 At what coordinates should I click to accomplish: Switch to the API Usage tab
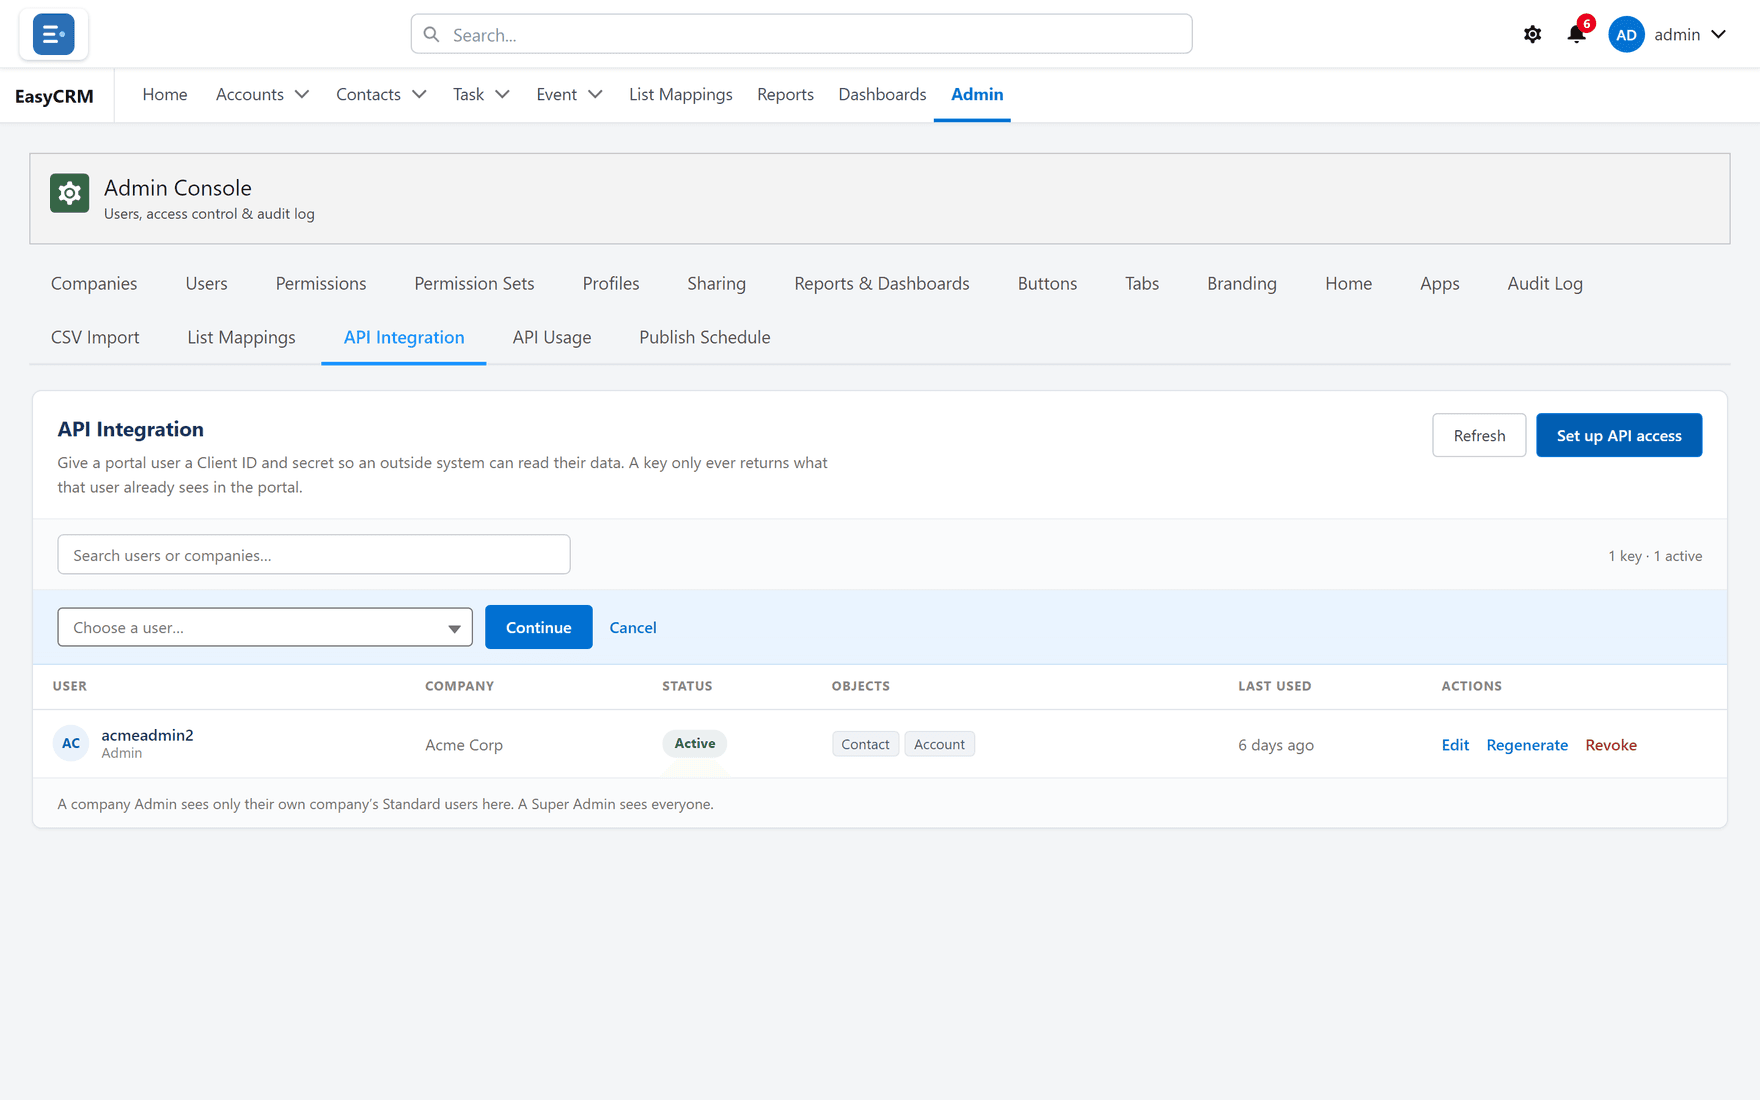(552, 338)
